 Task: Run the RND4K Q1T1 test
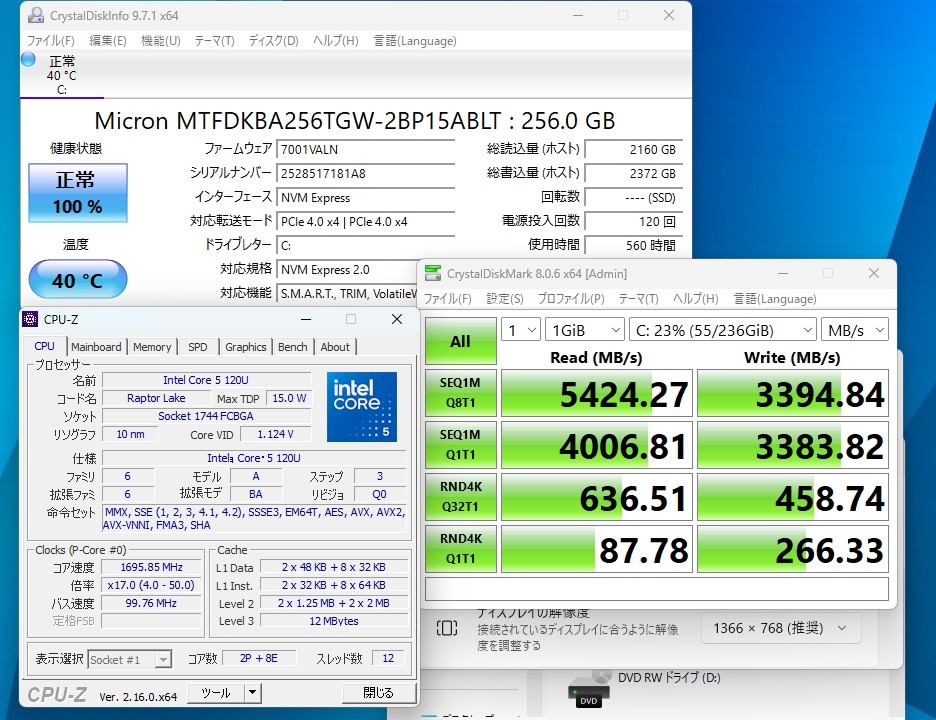(460, 549)
